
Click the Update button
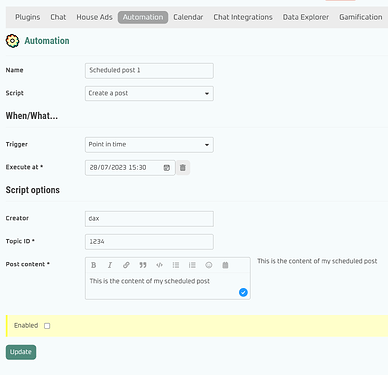coord(21,352)
